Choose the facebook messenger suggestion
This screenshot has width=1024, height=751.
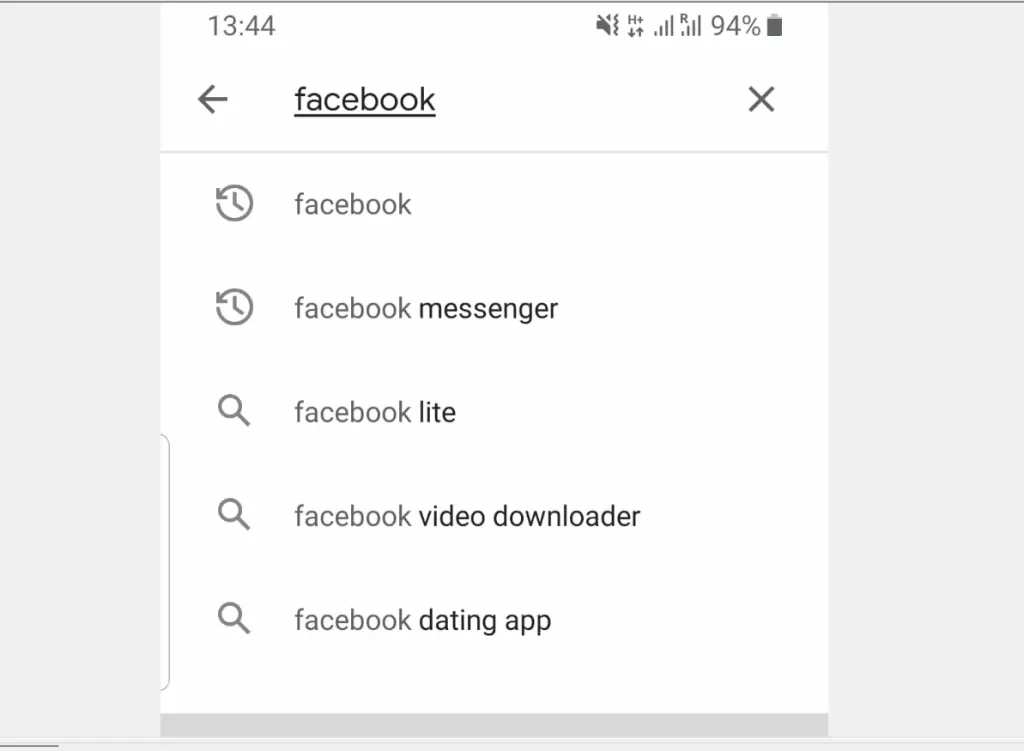(425, 308)
